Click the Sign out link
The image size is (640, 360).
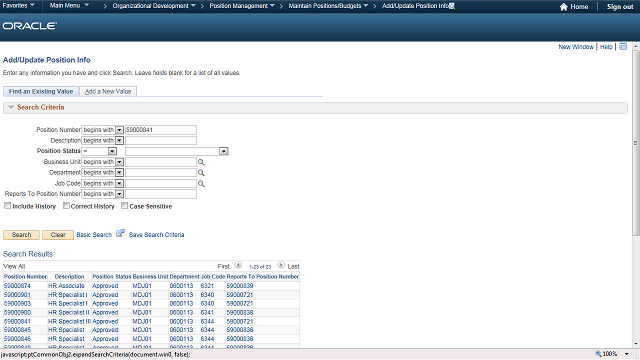point(620,7)
